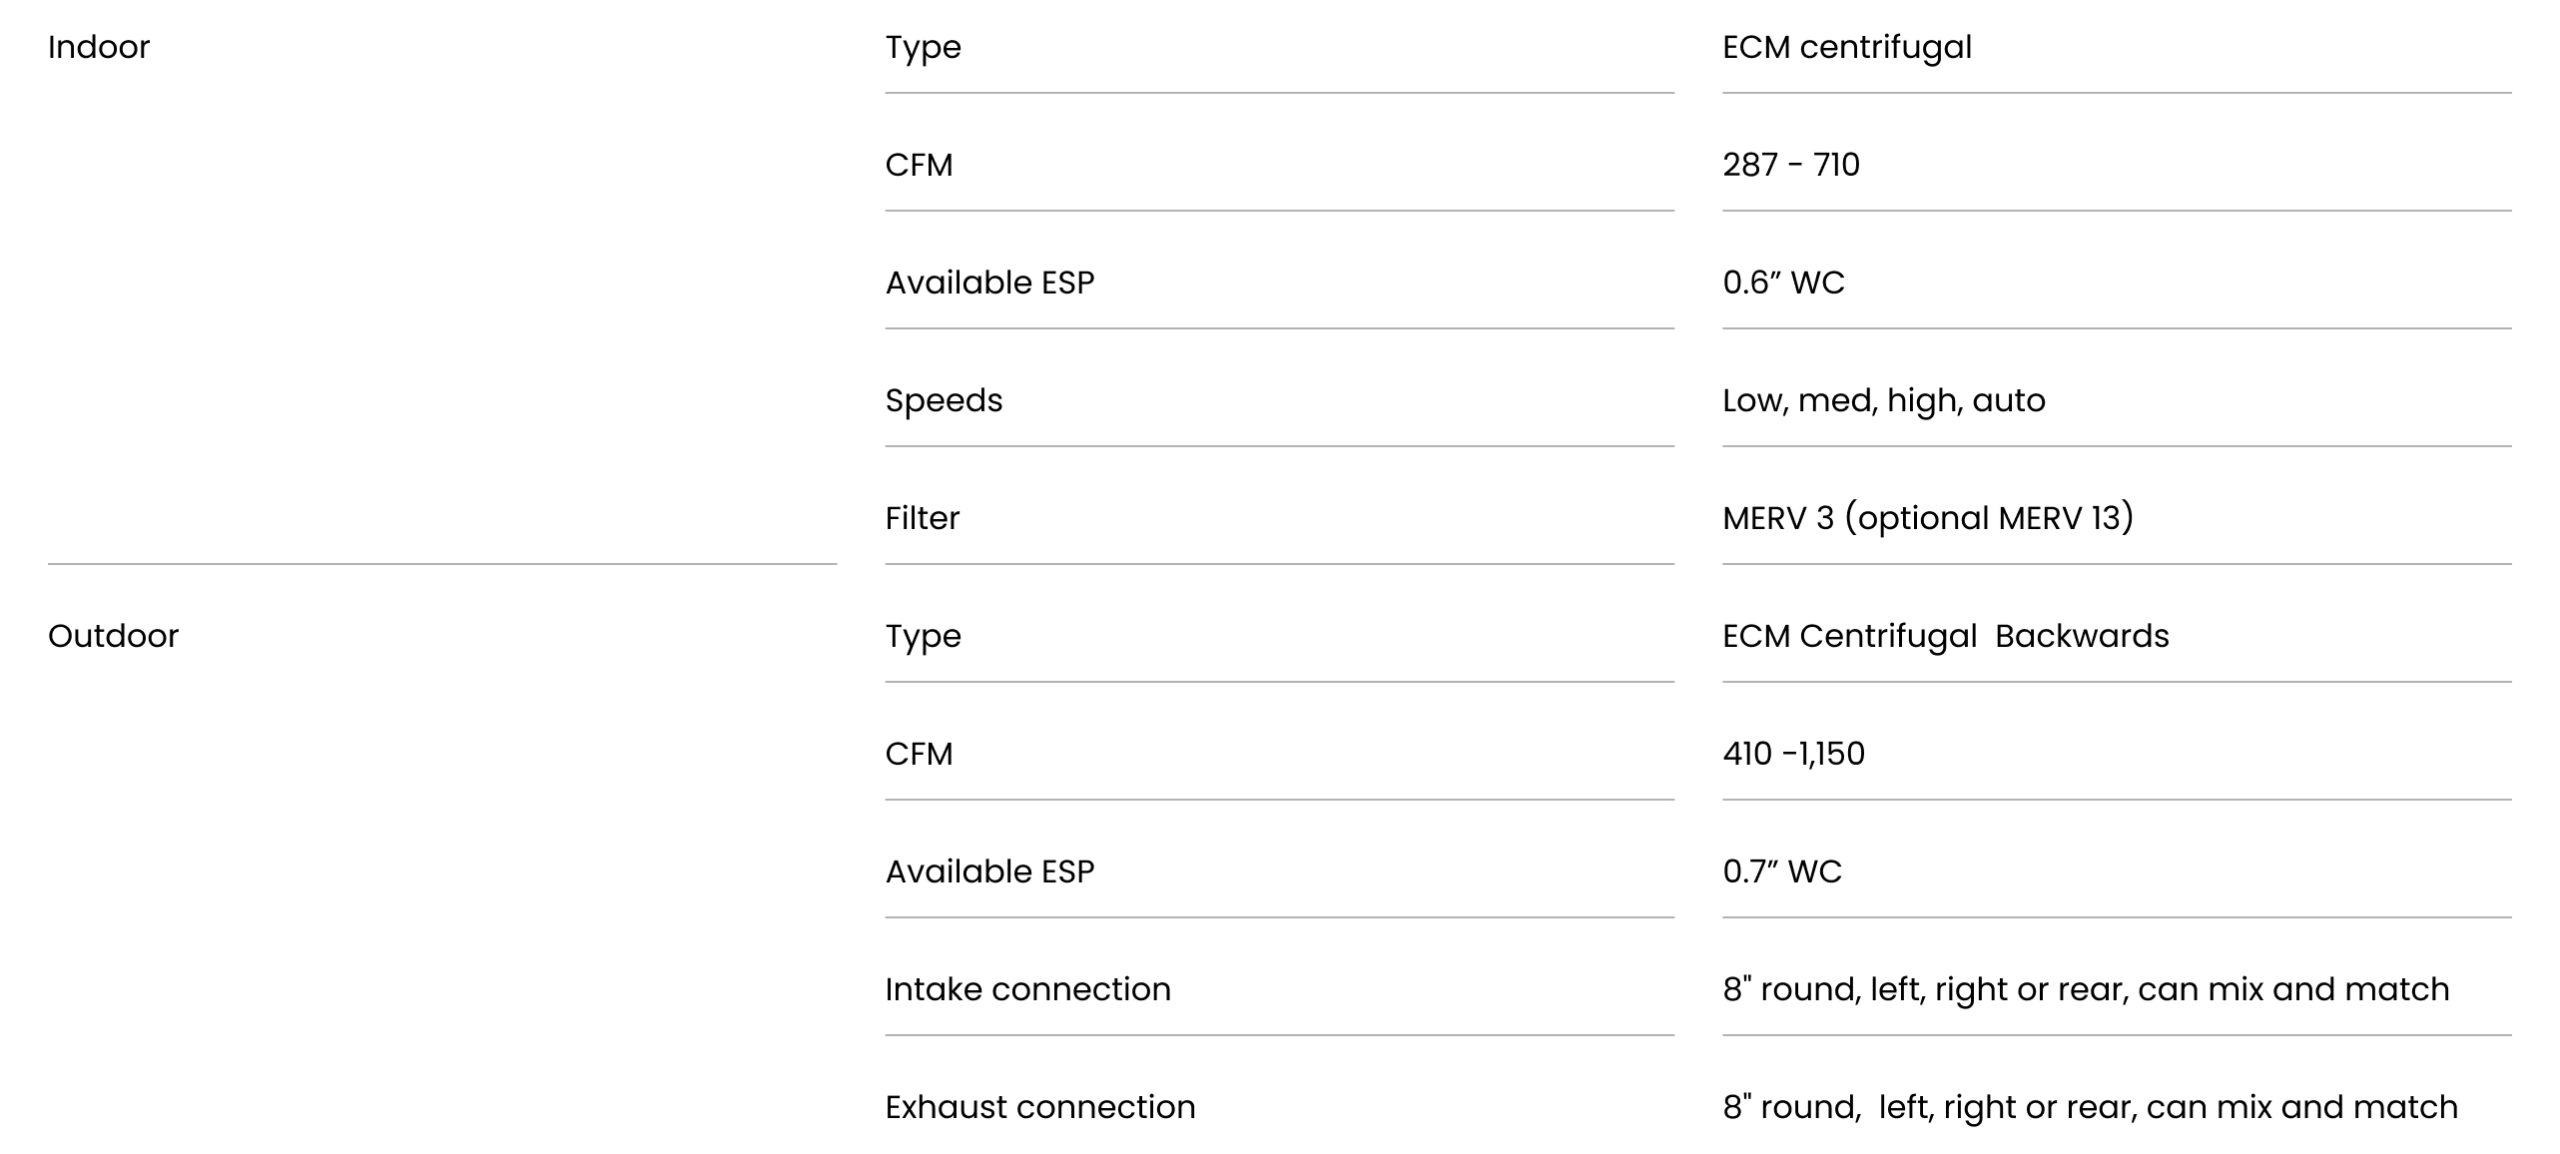Select the 287 - 710 CFM value

click(x=1790, y=165)
